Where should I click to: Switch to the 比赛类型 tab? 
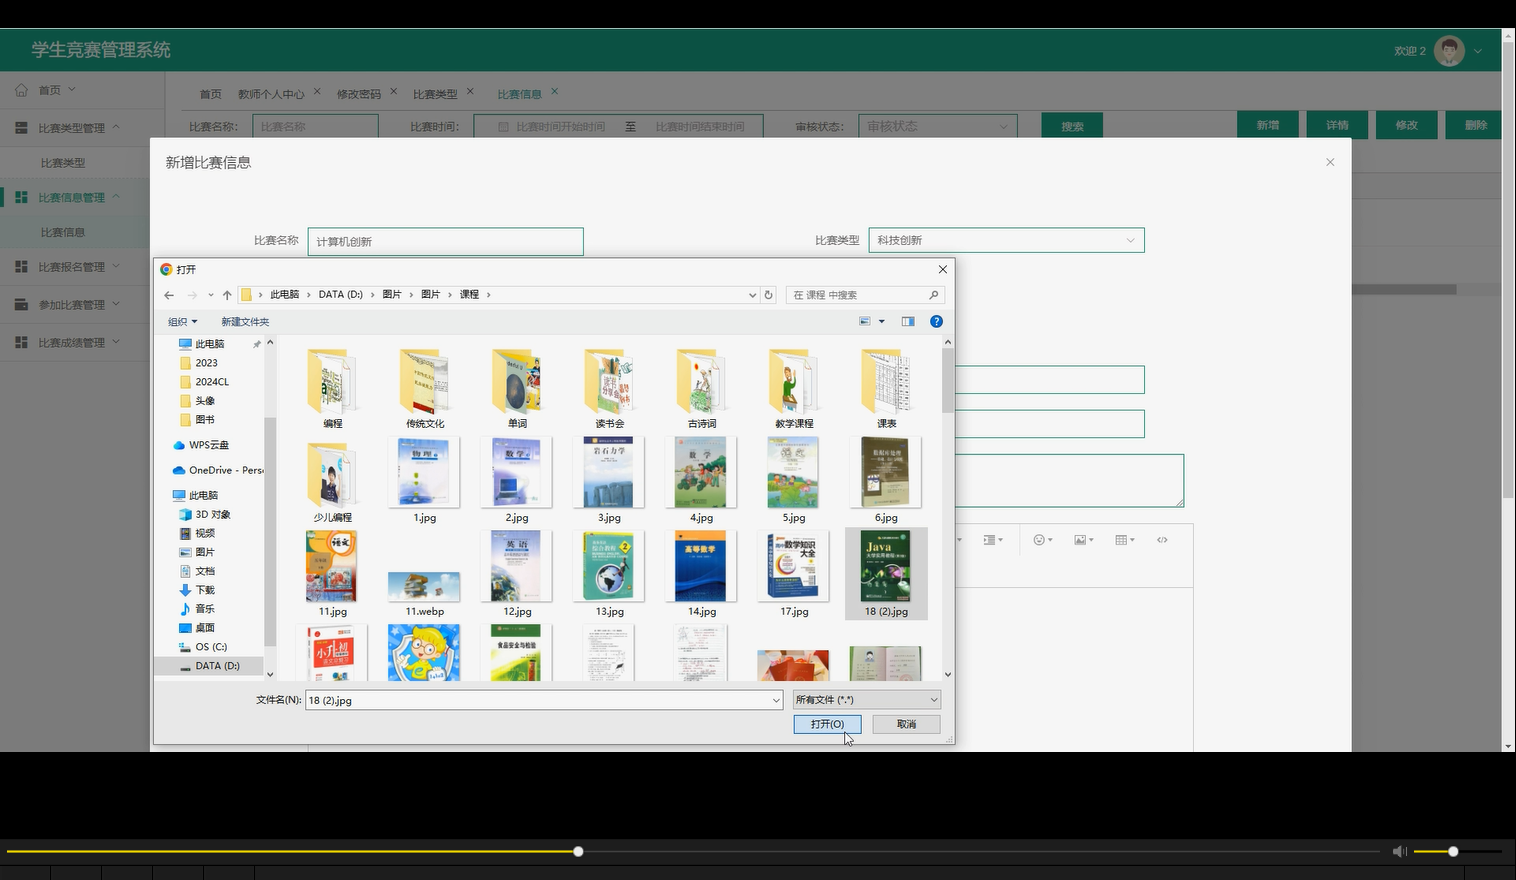click(x=435, y=94)
